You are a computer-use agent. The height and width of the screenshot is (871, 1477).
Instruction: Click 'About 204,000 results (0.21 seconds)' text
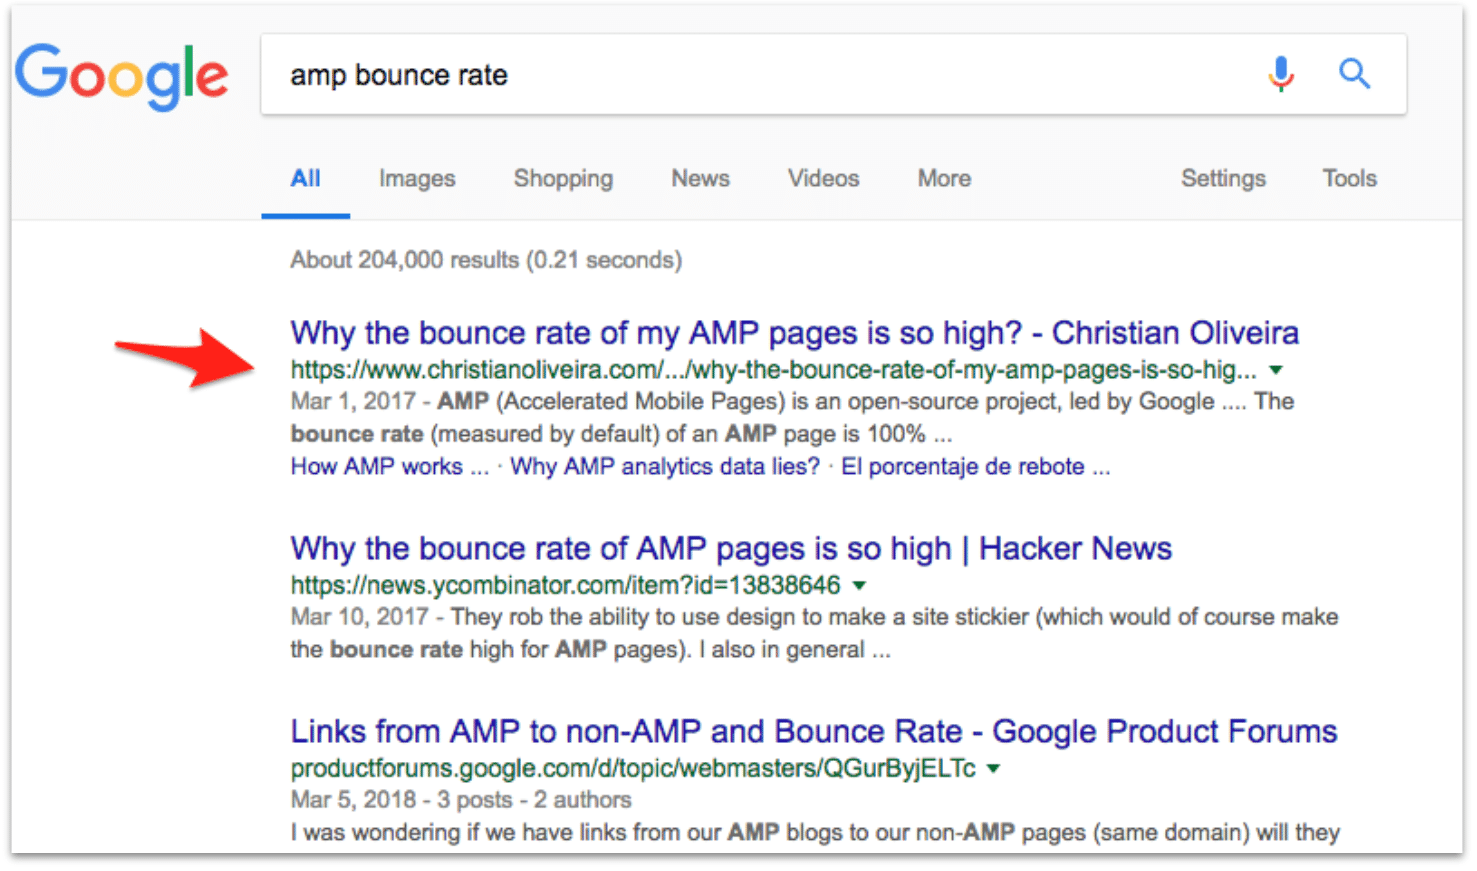coord(486,260)
